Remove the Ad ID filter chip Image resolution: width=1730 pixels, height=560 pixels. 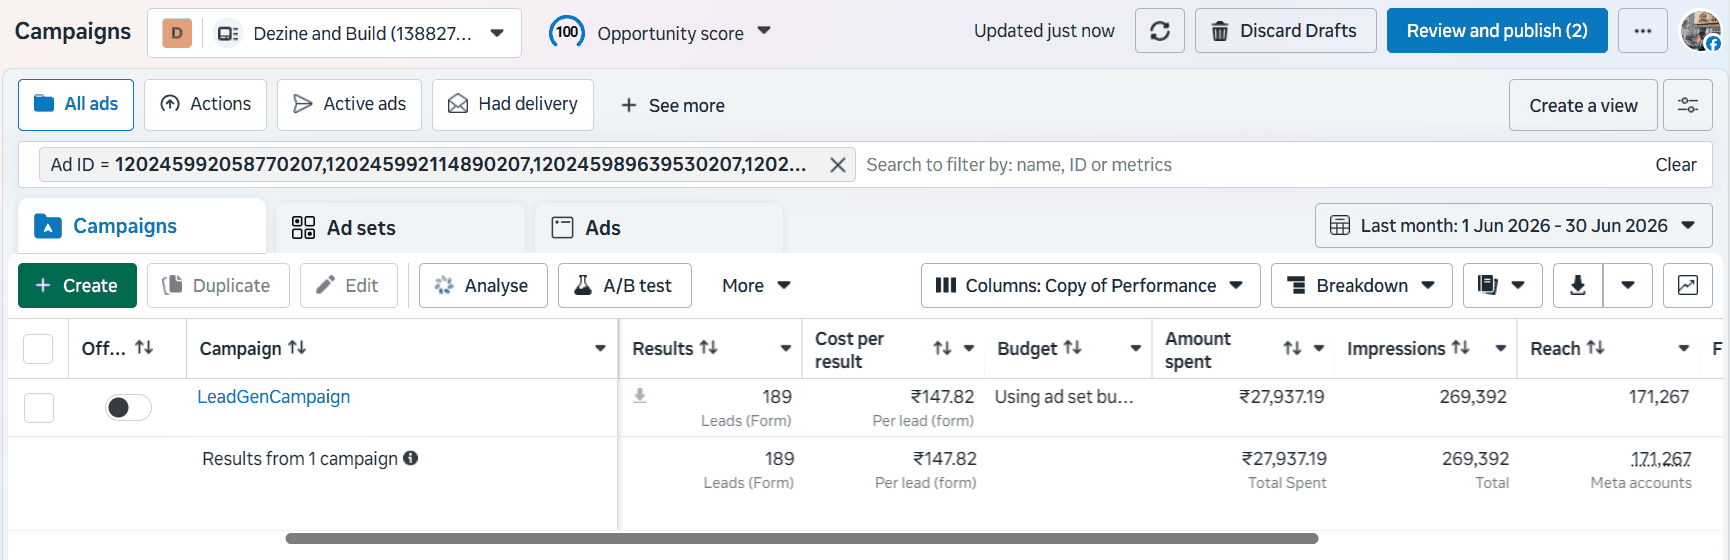[x=838, y=165]
